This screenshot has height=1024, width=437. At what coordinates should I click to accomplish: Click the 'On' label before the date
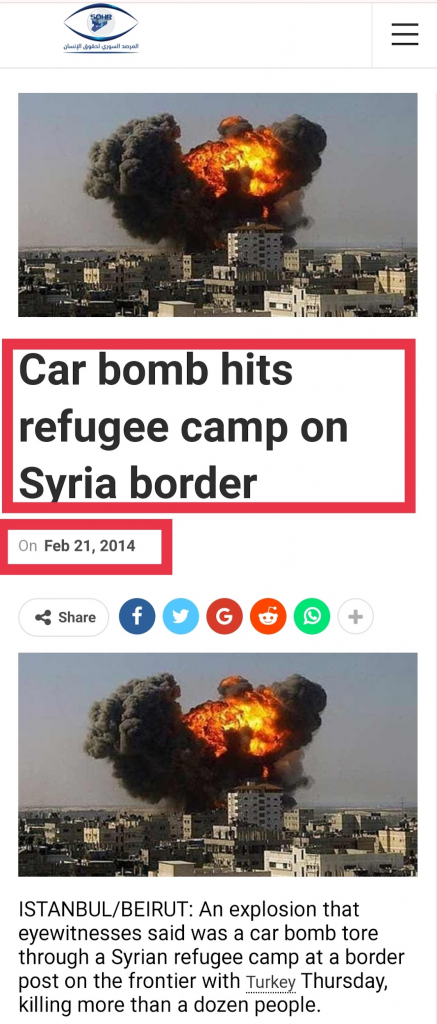tap(27, 545)
